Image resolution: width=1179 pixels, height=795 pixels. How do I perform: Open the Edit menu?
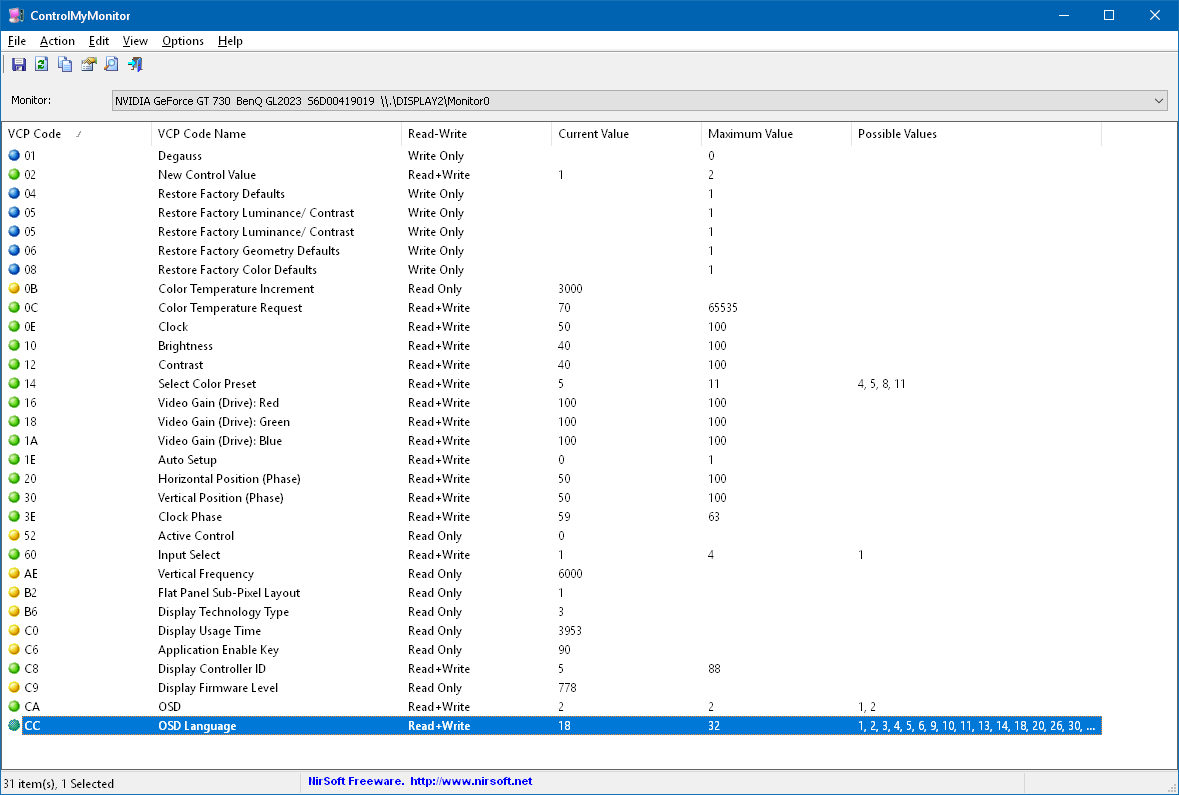99,41
